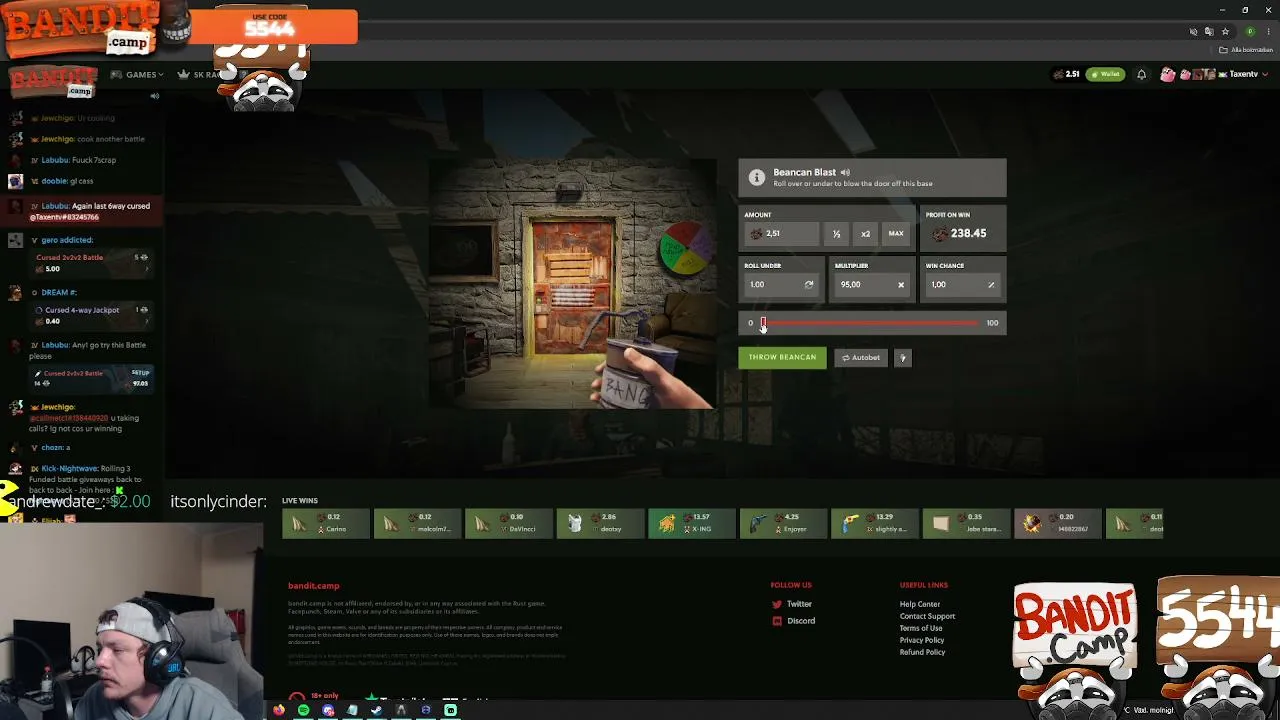This screenshot has height=720, width=1280.
Task: Click the bandit.camp footer heading
Action: 314,586
